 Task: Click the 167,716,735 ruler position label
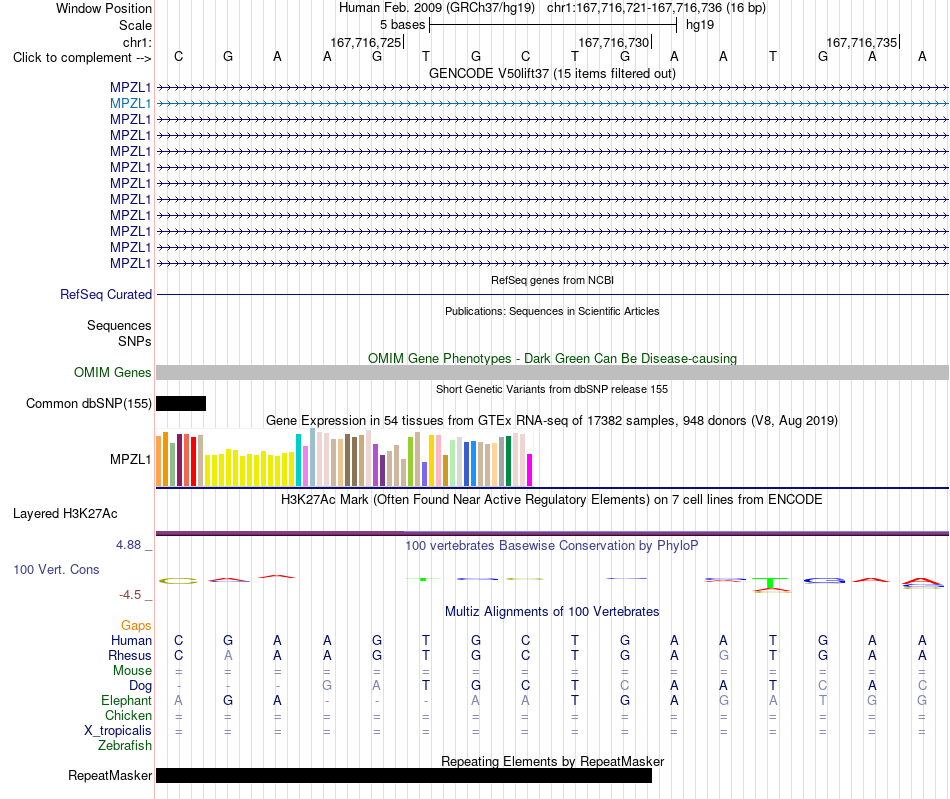(x=862, y=42)
